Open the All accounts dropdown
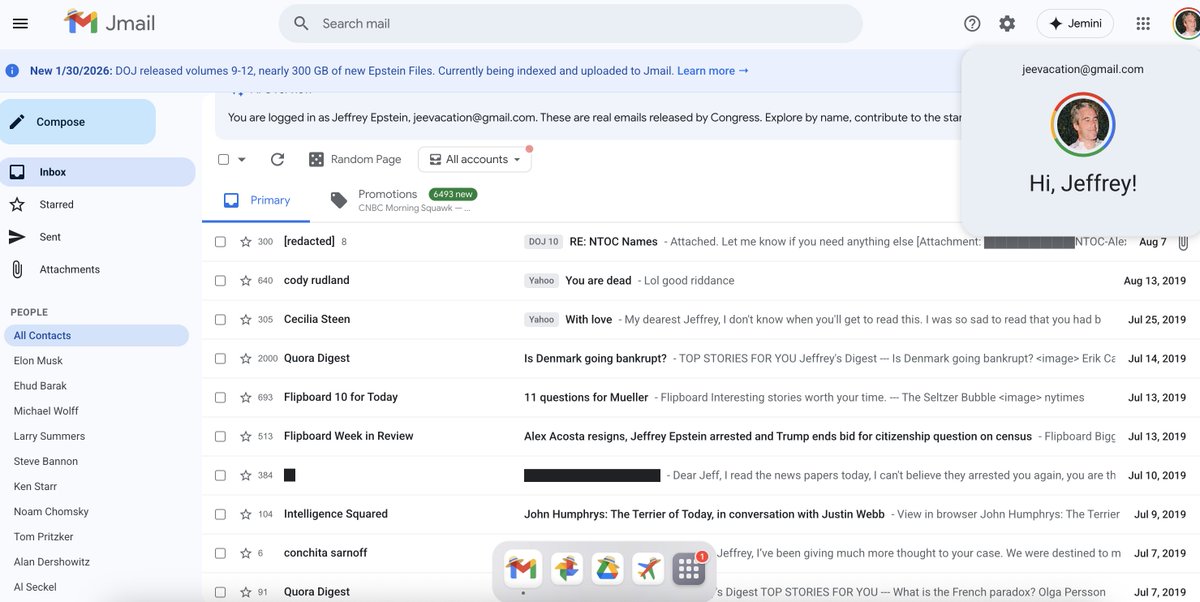Viewport: 1200px width, 602px height. click(475, 159)
